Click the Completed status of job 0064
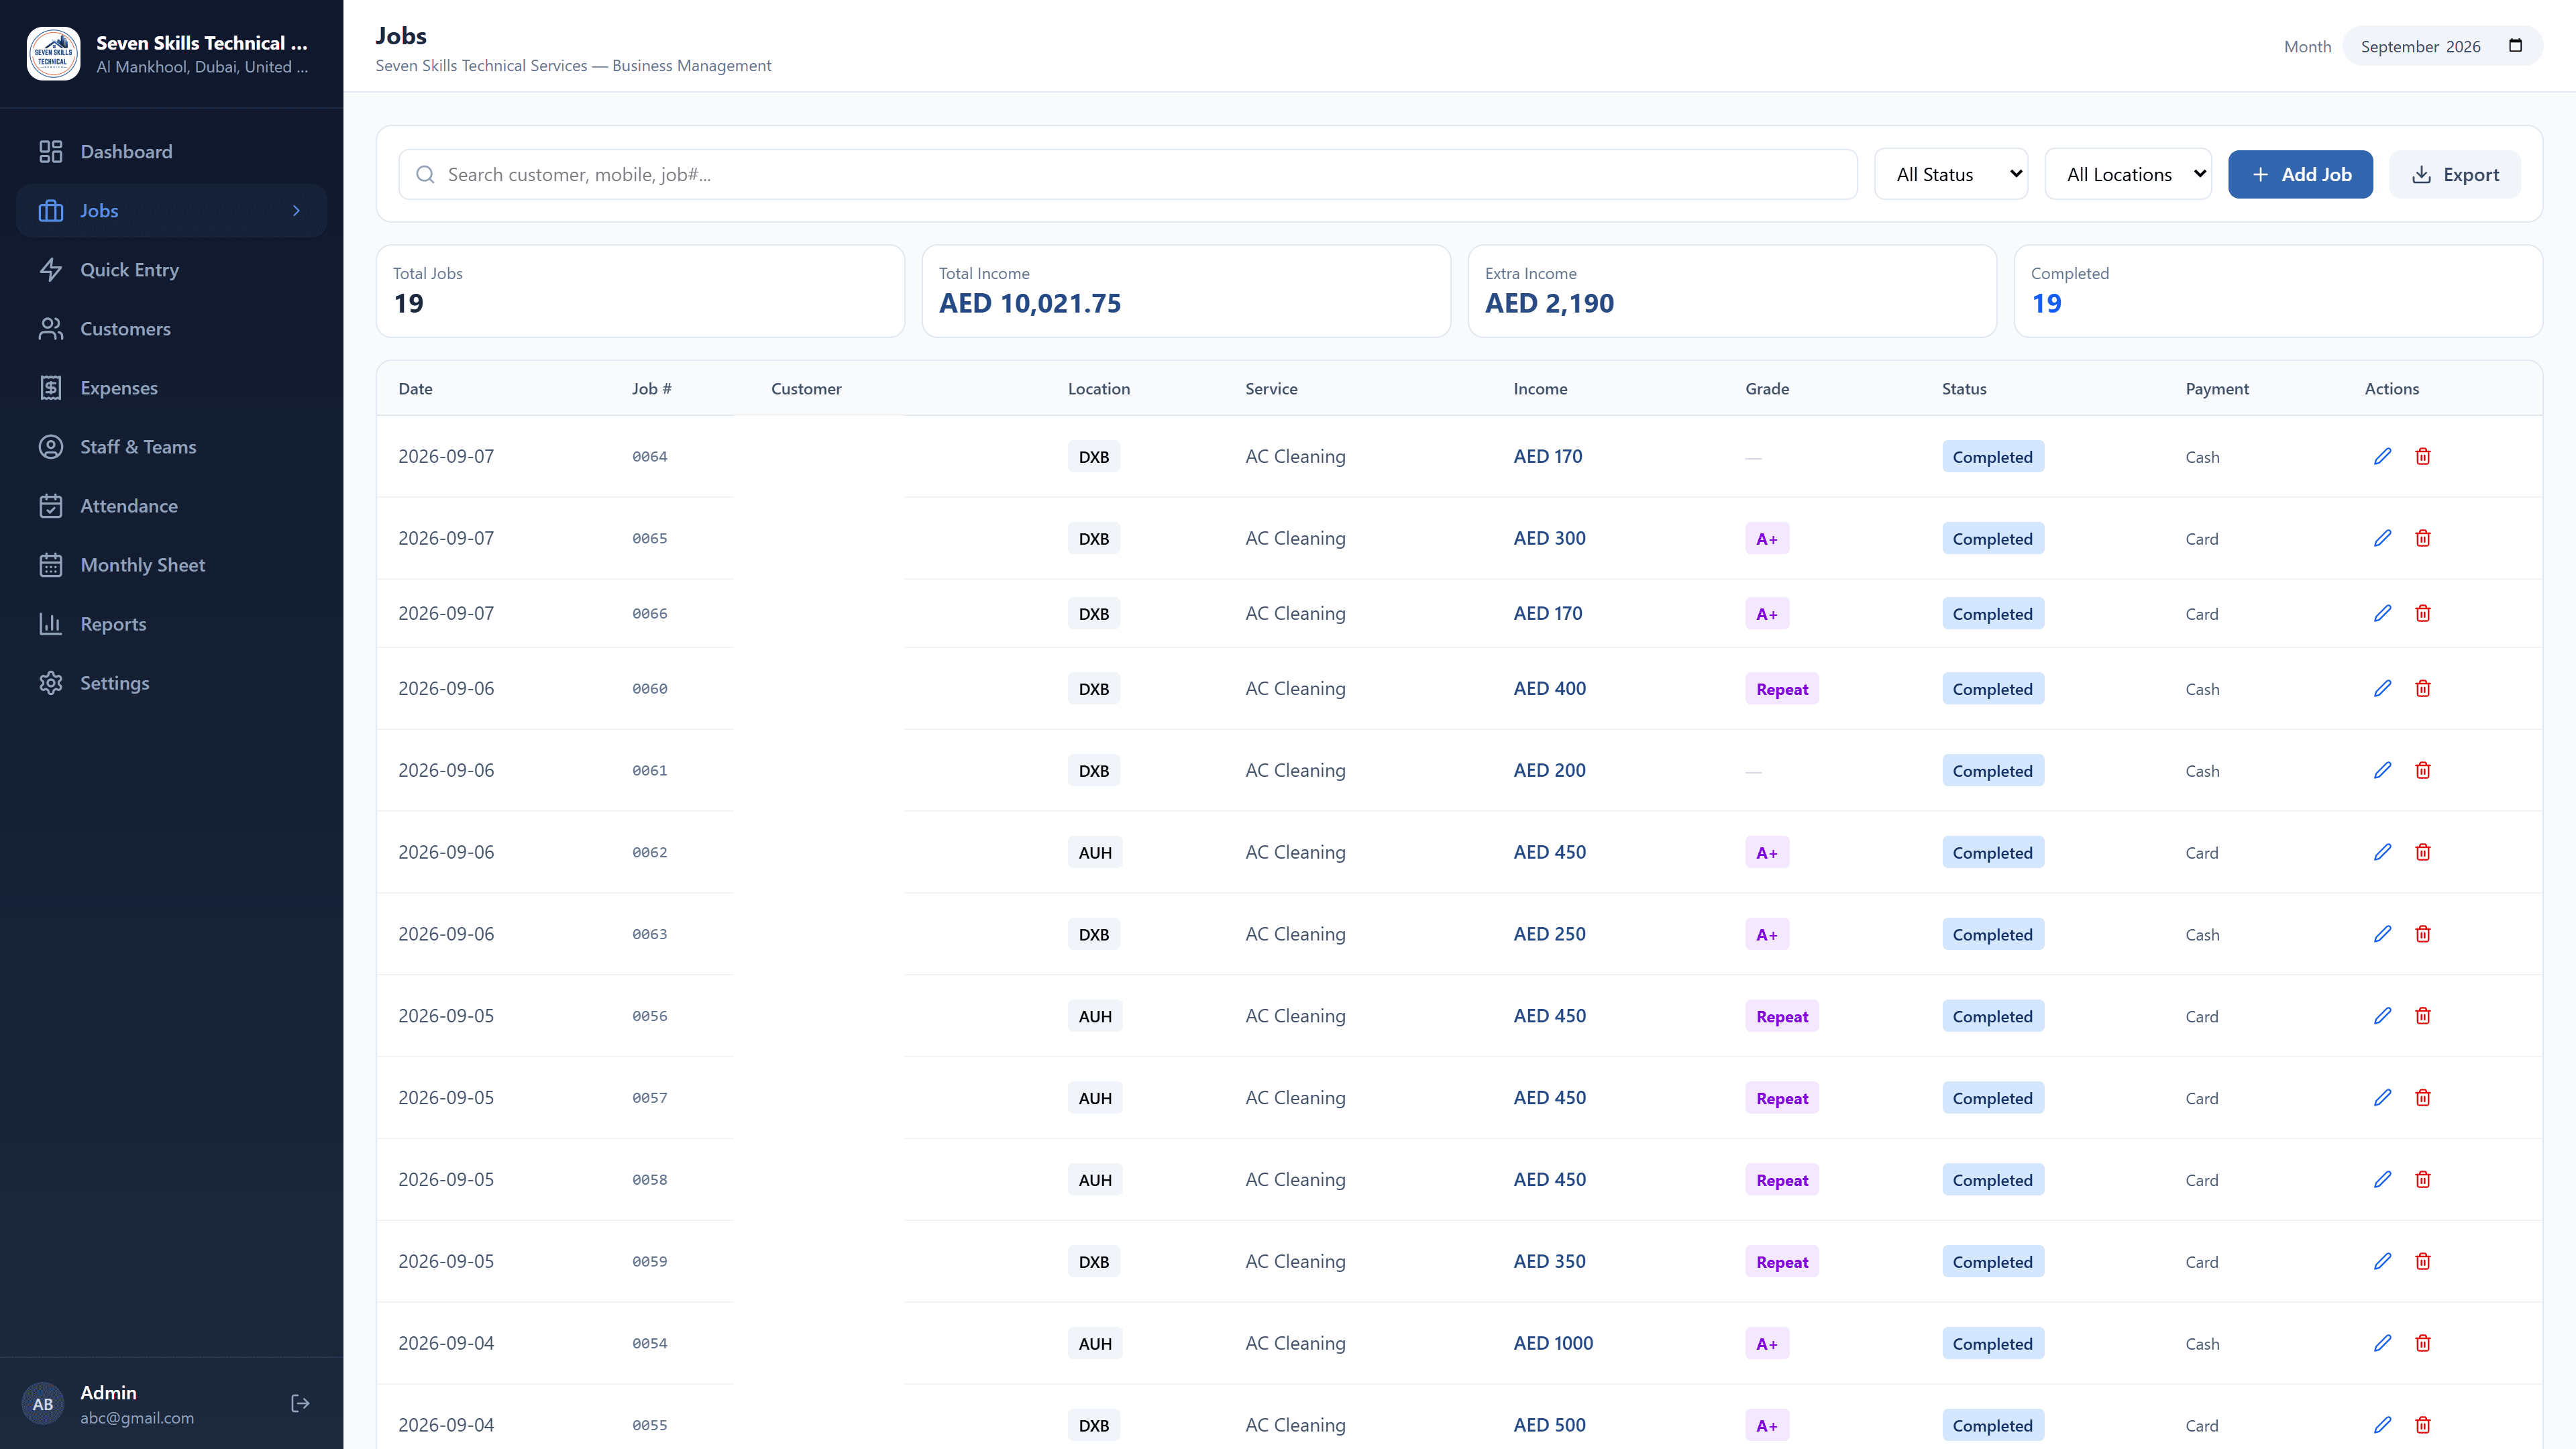Image resolution: width=2576 pixels, height=1449 pixels. [x=1993, y=457]
